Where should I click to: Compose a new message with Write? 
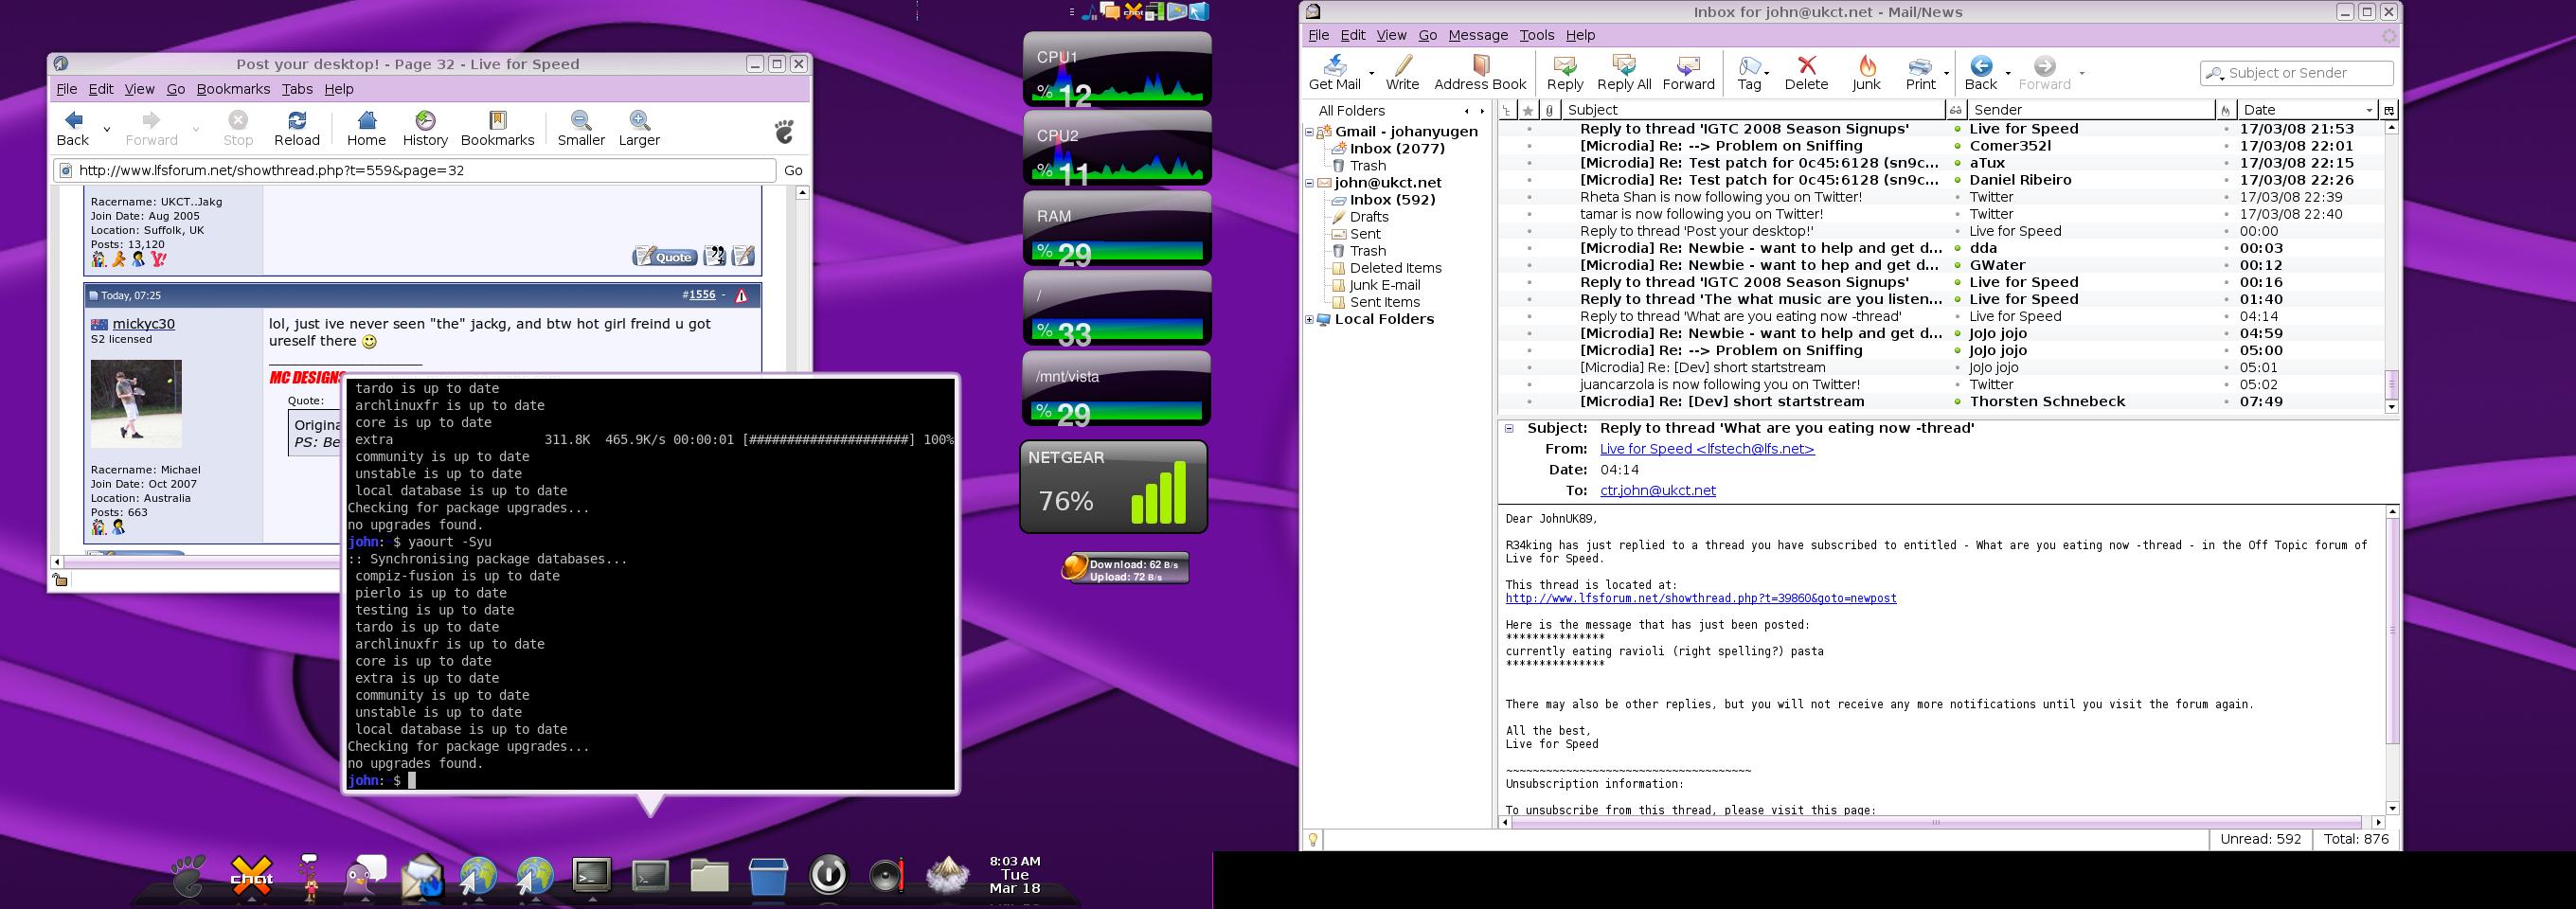[x=1402, y=73]
